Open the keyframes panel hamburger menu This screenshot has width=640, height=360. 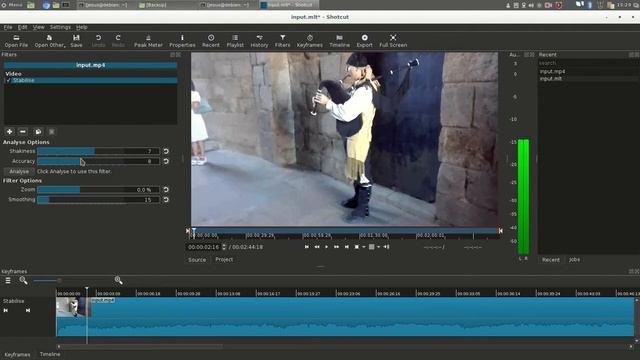click(x=8, y=280)
